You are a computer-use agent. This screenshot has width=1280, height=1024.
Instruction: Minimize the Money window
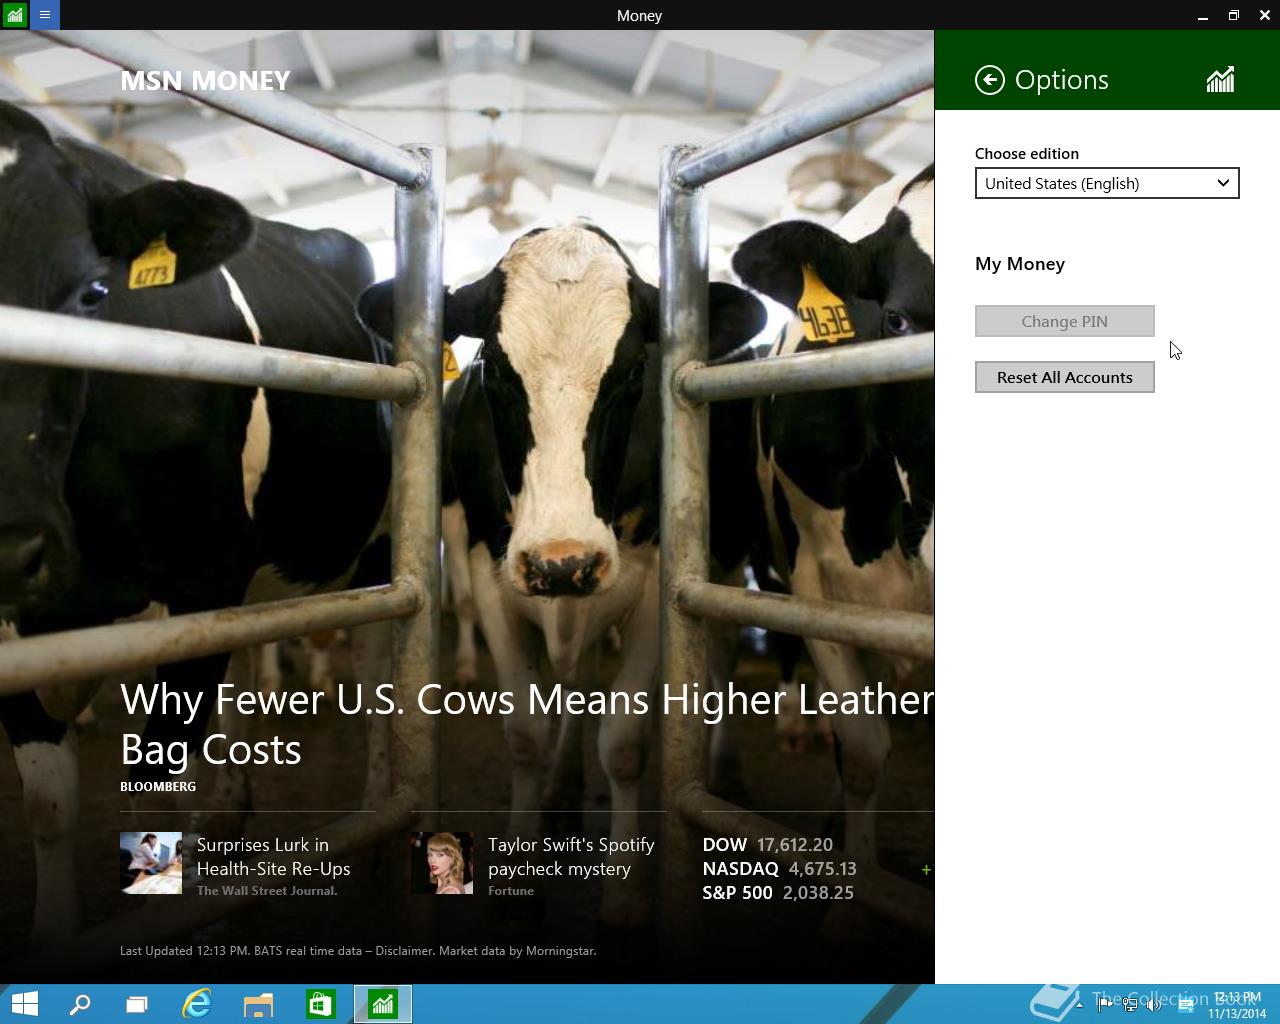click(x=1203, y=15)
